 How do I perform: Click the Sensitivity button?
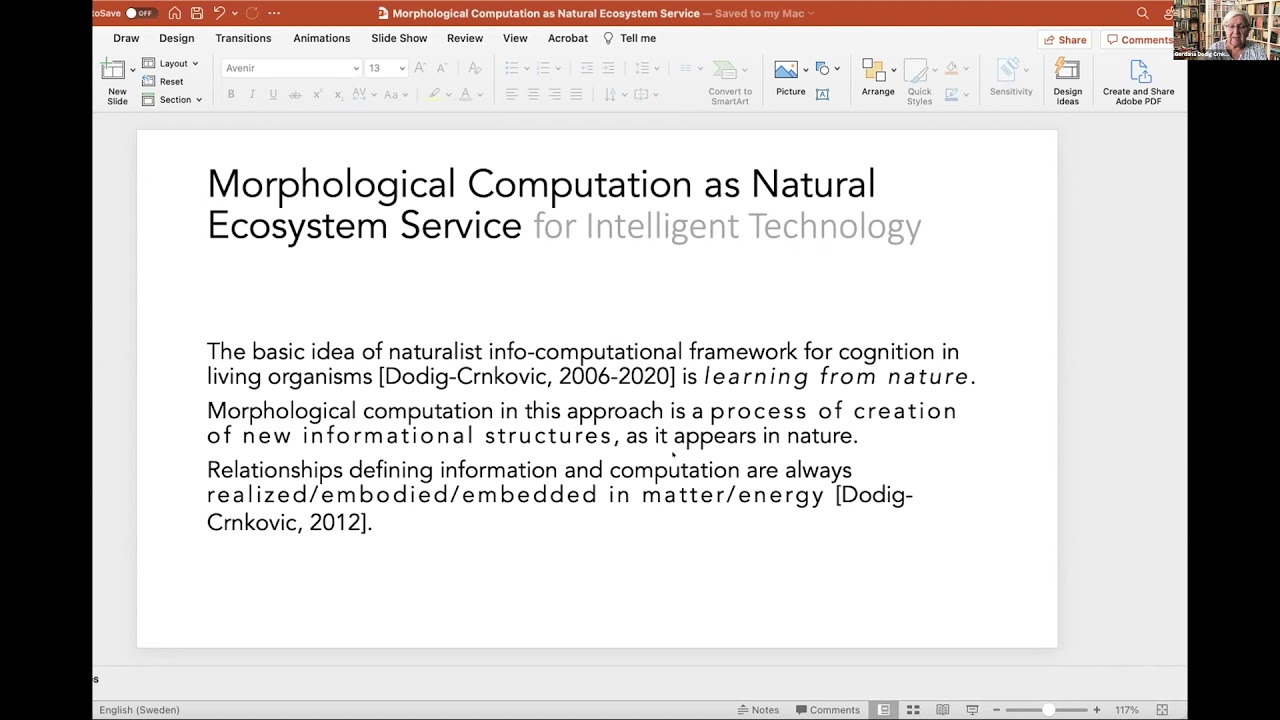pos(1011,79)
